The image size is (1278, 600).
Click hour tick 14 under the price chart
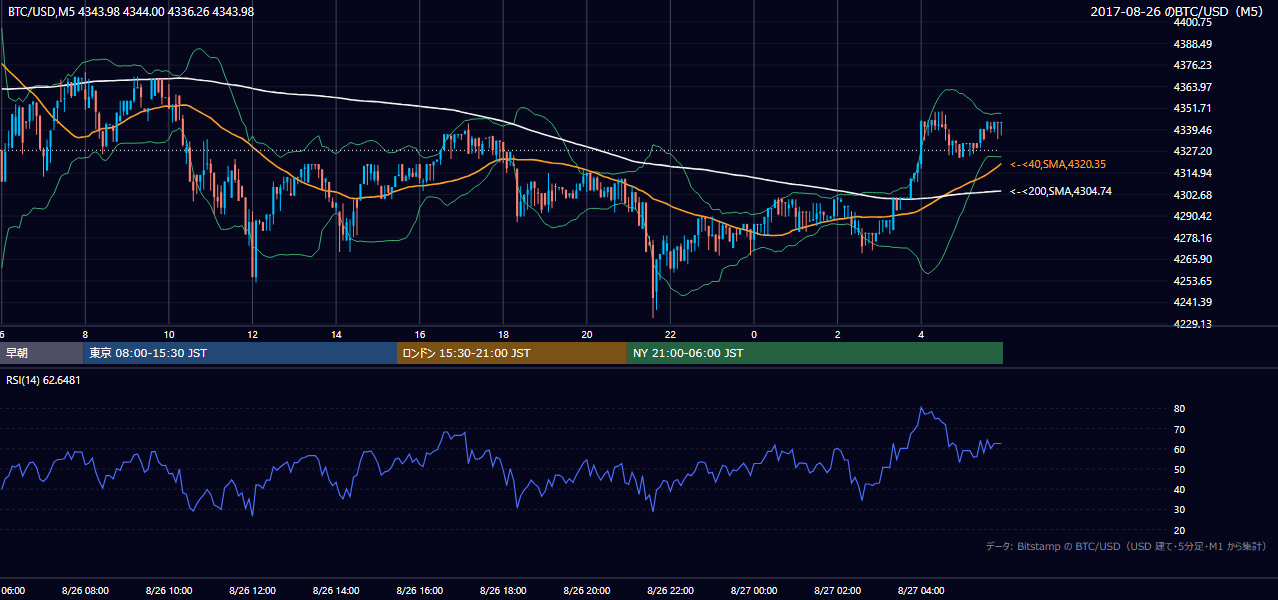pos(336,335)
